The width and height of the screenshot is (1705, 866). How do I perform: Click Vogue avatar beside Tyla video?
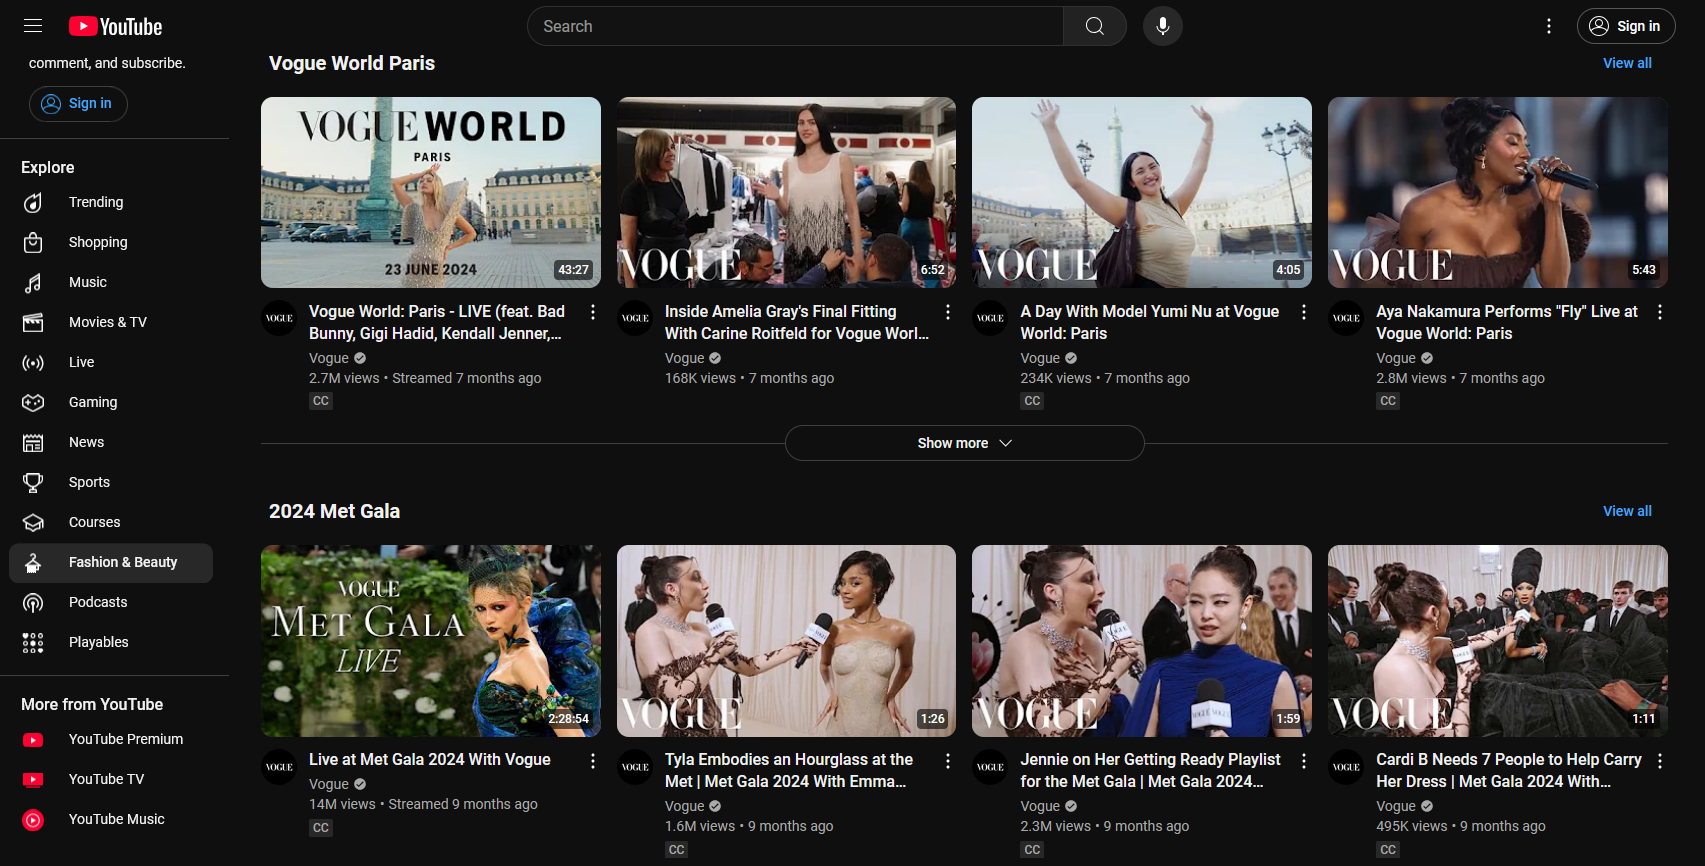point(635,767)
